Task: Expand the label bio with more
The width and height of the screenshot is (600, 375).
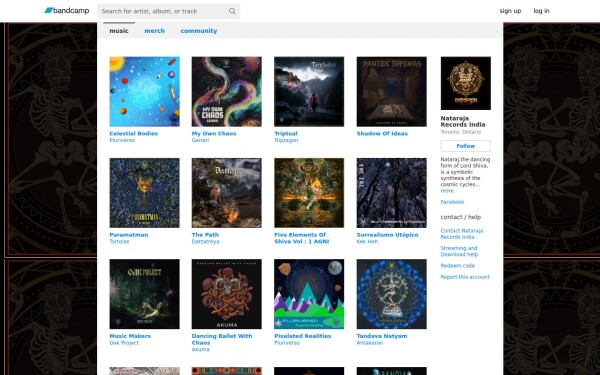Action: tap(447, 191)
